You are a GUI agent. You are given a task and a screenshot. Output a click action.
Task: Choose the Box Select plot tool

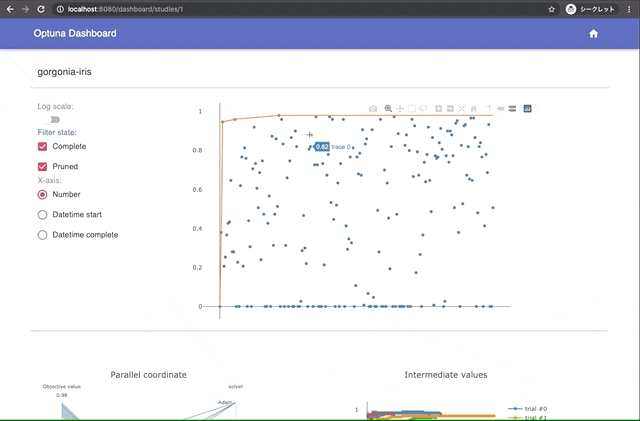click(x=411, y=109)
